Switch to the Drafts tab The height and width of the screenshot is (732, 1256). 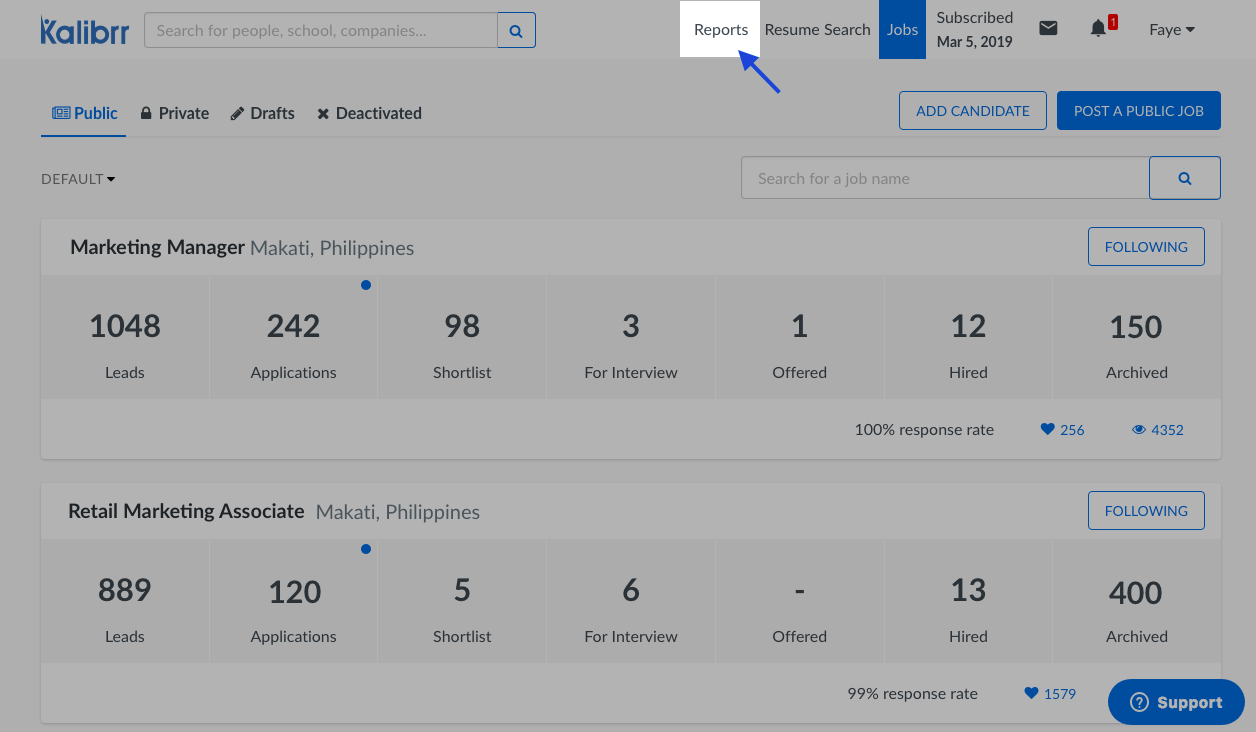point(262,114)
